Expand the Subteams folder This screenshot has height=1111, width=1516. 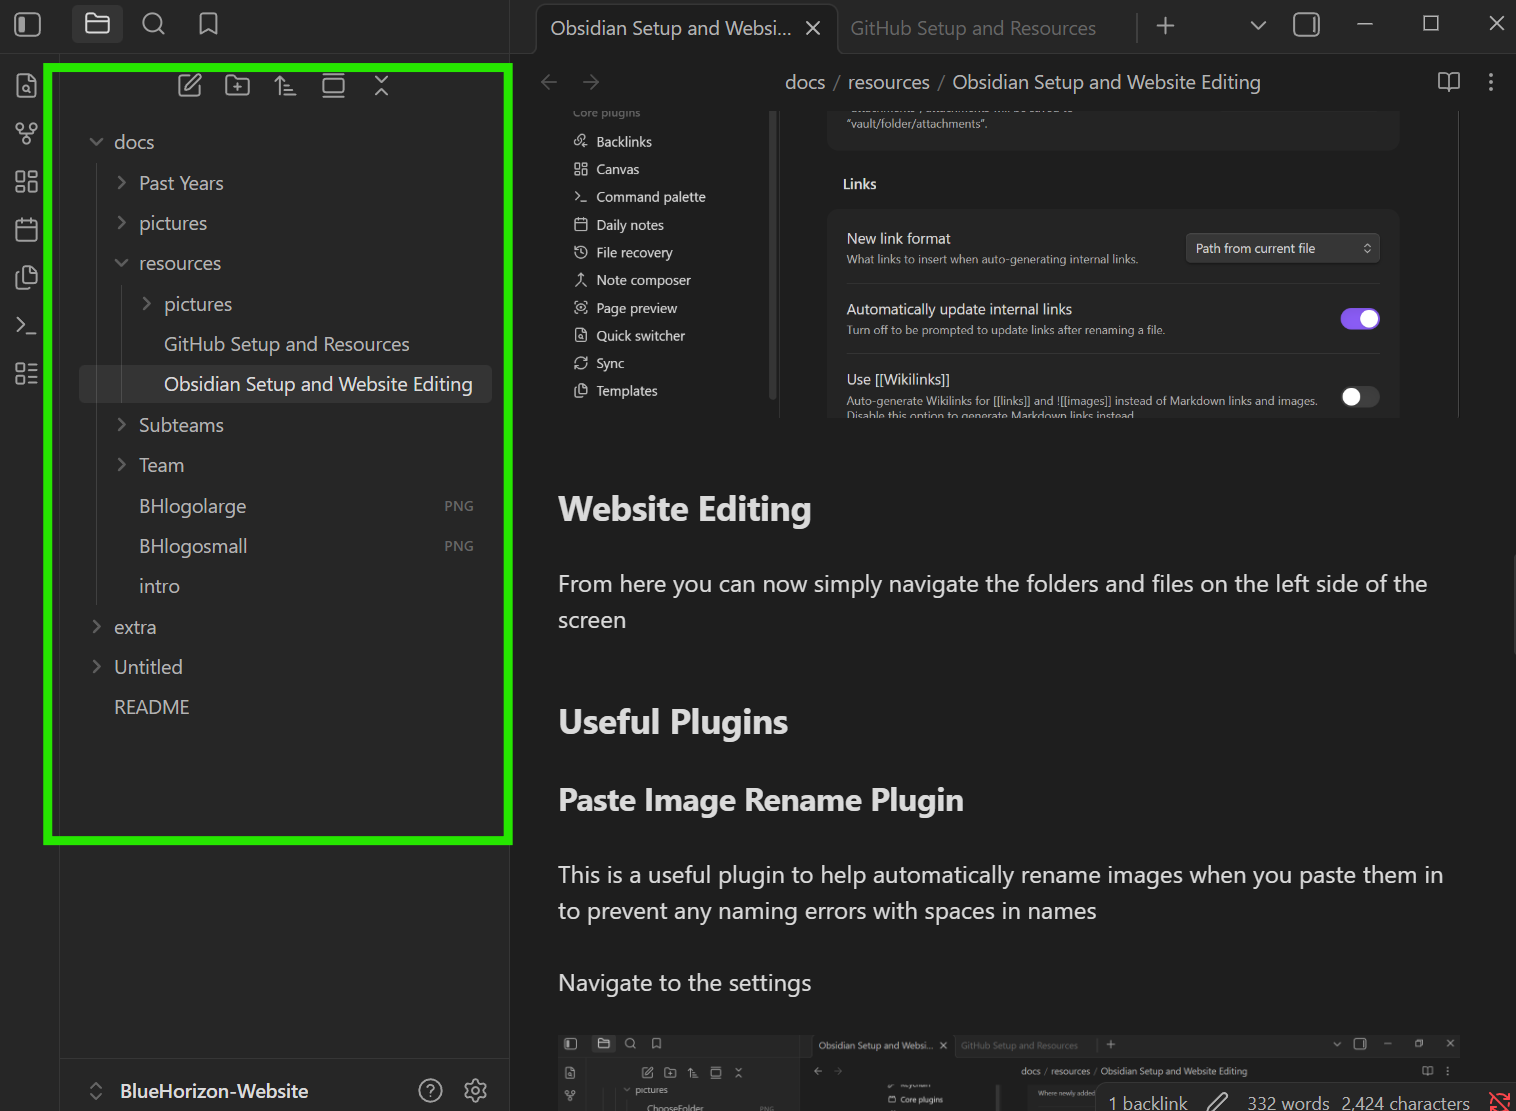coord(122,425)
